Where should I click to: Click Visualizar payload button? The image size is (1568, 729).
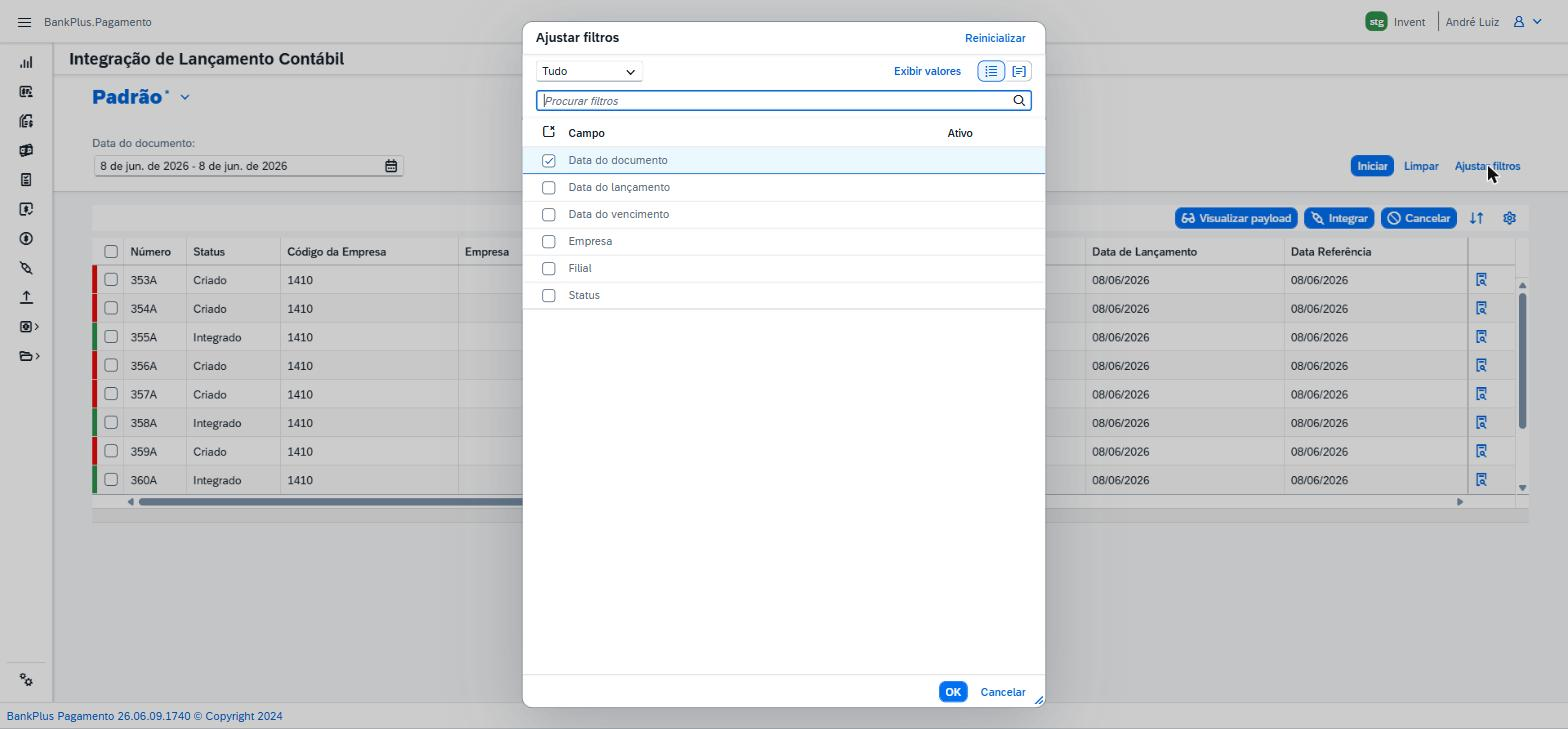(x=1236, y=218)
